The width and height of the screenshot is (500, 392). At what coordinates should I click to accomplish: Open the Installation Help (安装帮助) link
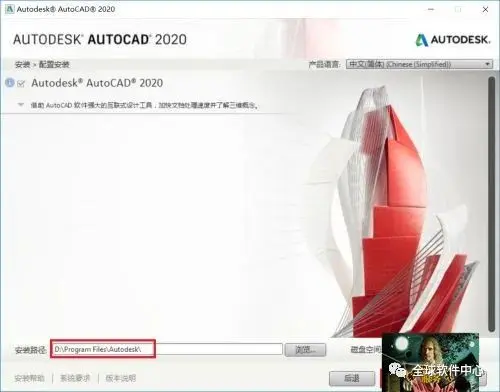coord(29,378)
